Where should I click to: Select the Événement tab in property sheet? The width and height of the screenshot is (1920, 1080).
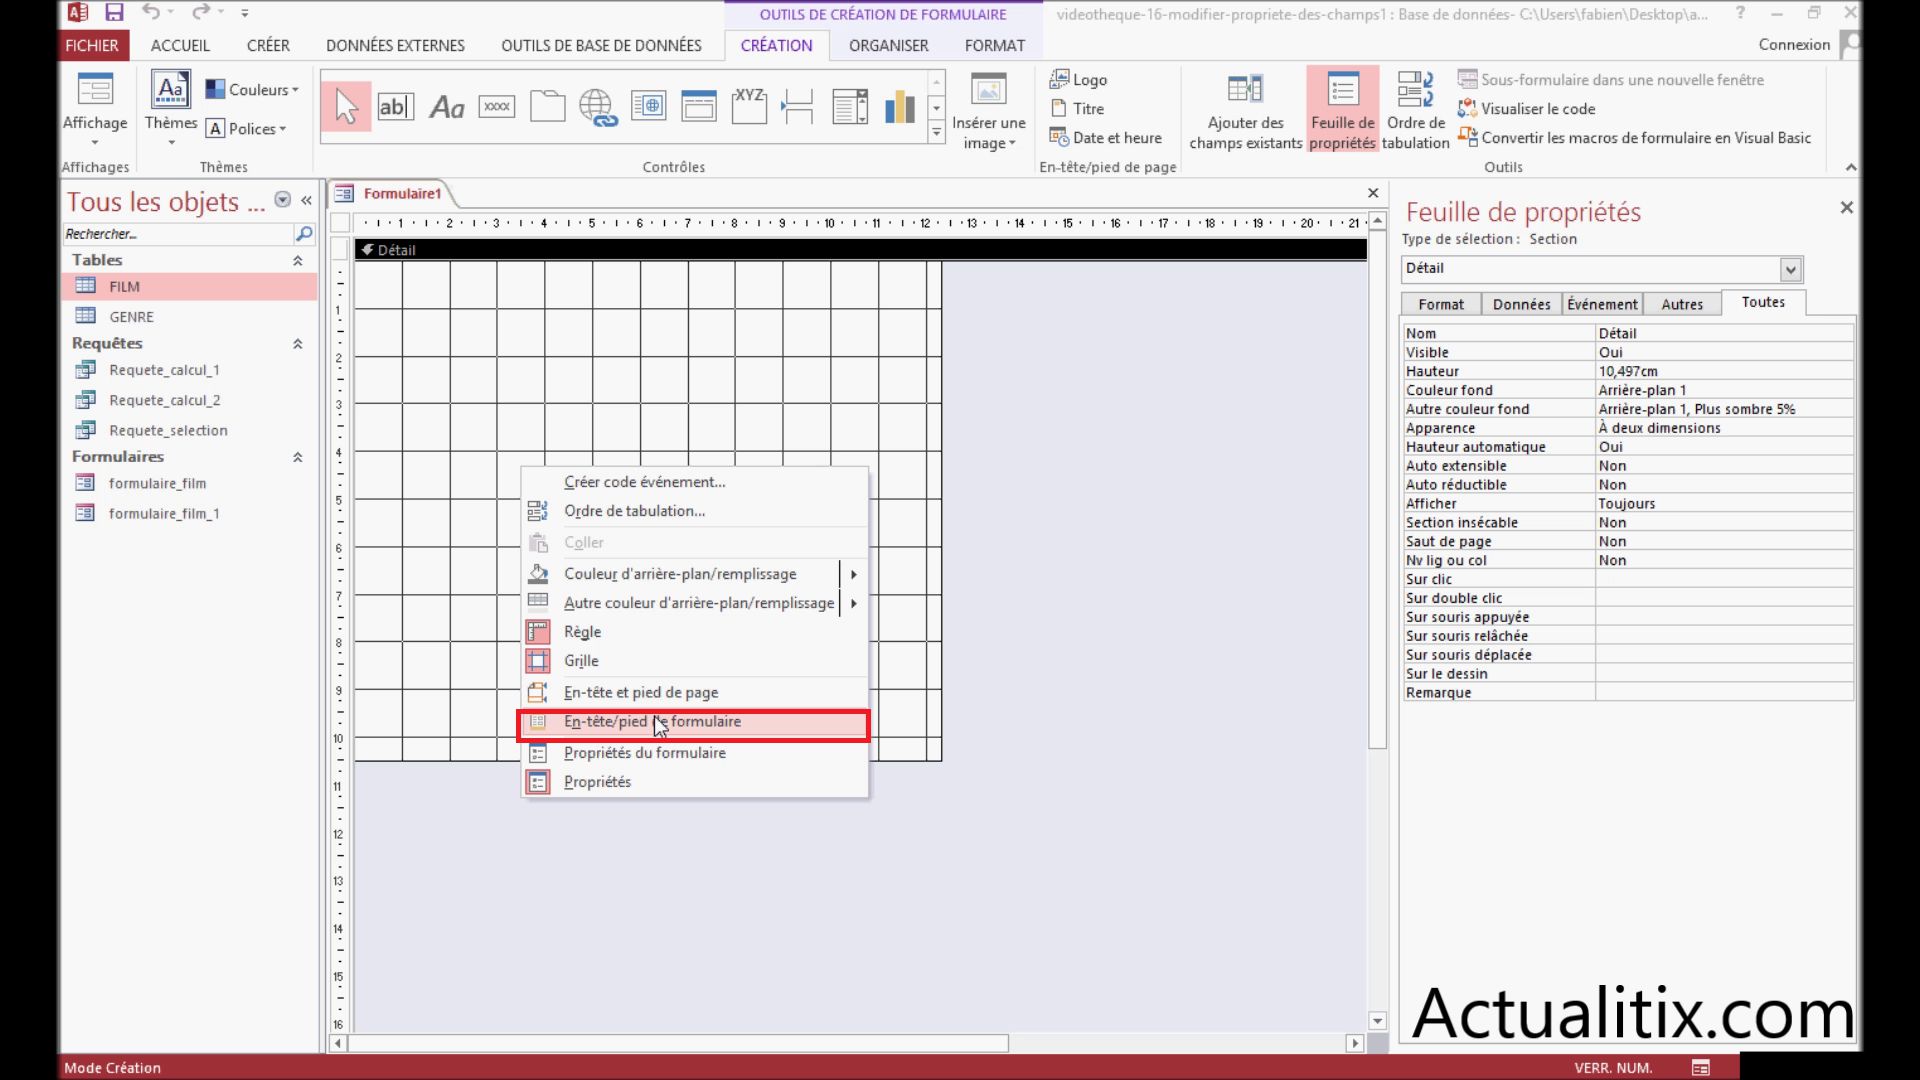coord(1602,304)
